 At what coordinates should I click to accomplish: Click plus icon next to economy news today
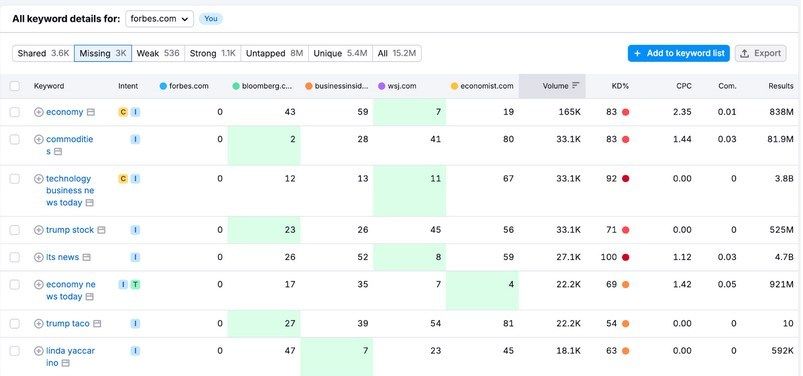click(x=38, y=284)
